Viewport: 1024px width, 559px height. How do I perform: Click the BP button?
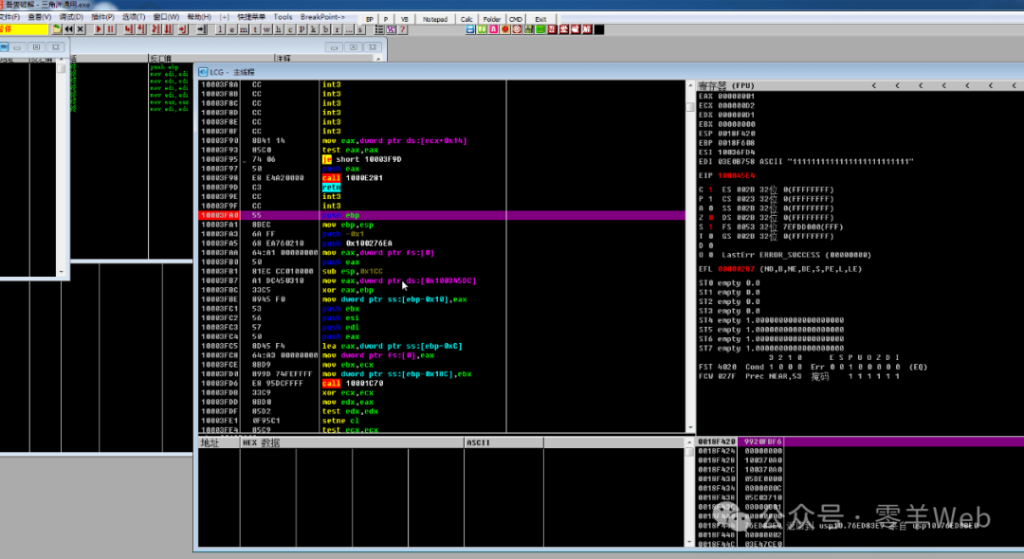[x=370, y=19]
